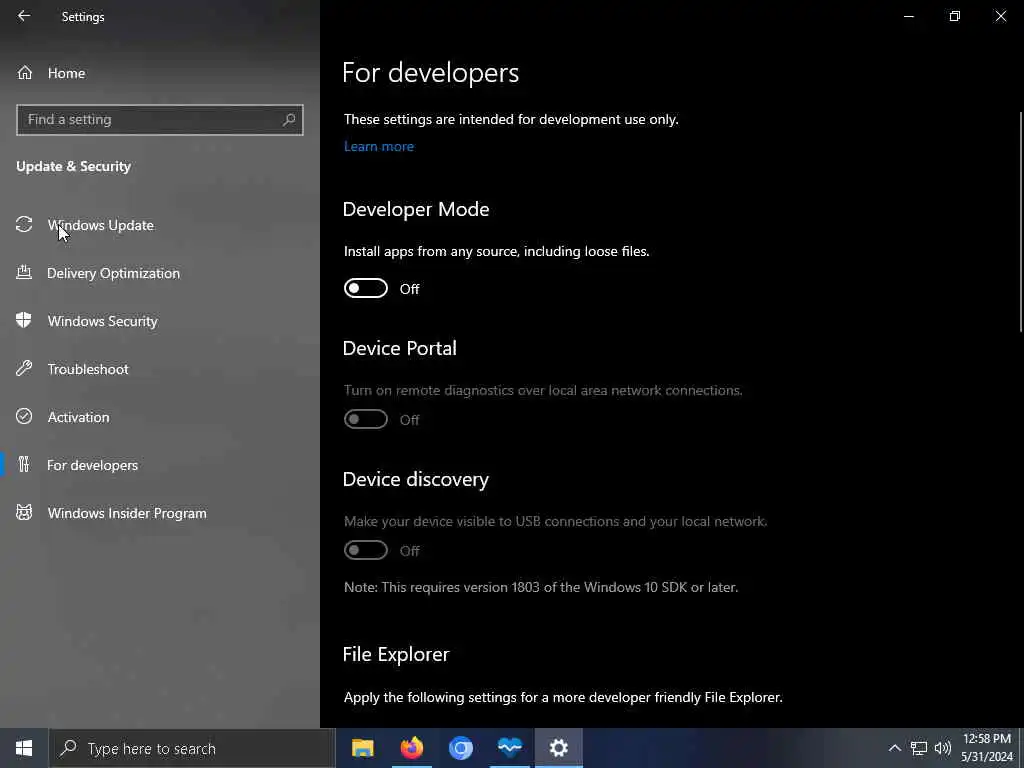Viewport: 1024px width, 768px height.
Task: Minimize the Settings window
Action: pyautogui.click(x=908, y=16)
